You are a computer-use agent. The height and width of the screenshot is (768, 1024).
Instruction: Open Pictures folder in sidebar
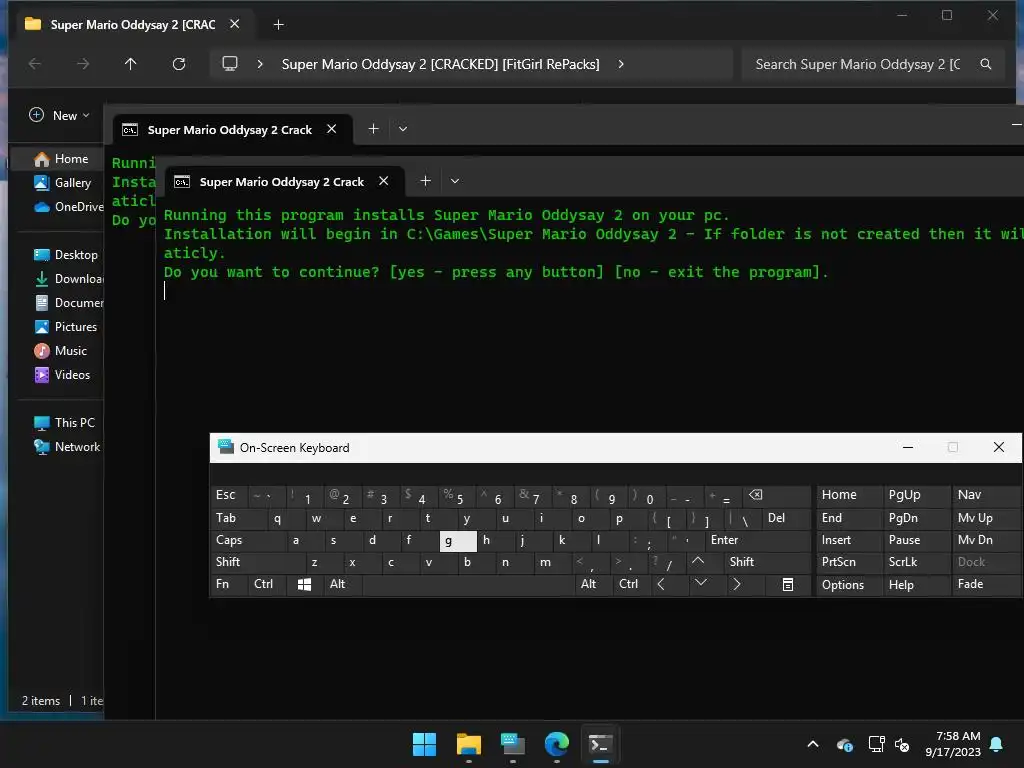click(65, 327)
